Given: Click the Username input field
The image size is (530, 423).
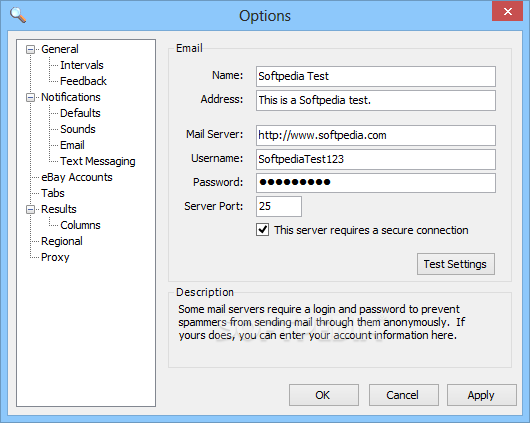Looking at the screenshot, I should tap(376, 159).
